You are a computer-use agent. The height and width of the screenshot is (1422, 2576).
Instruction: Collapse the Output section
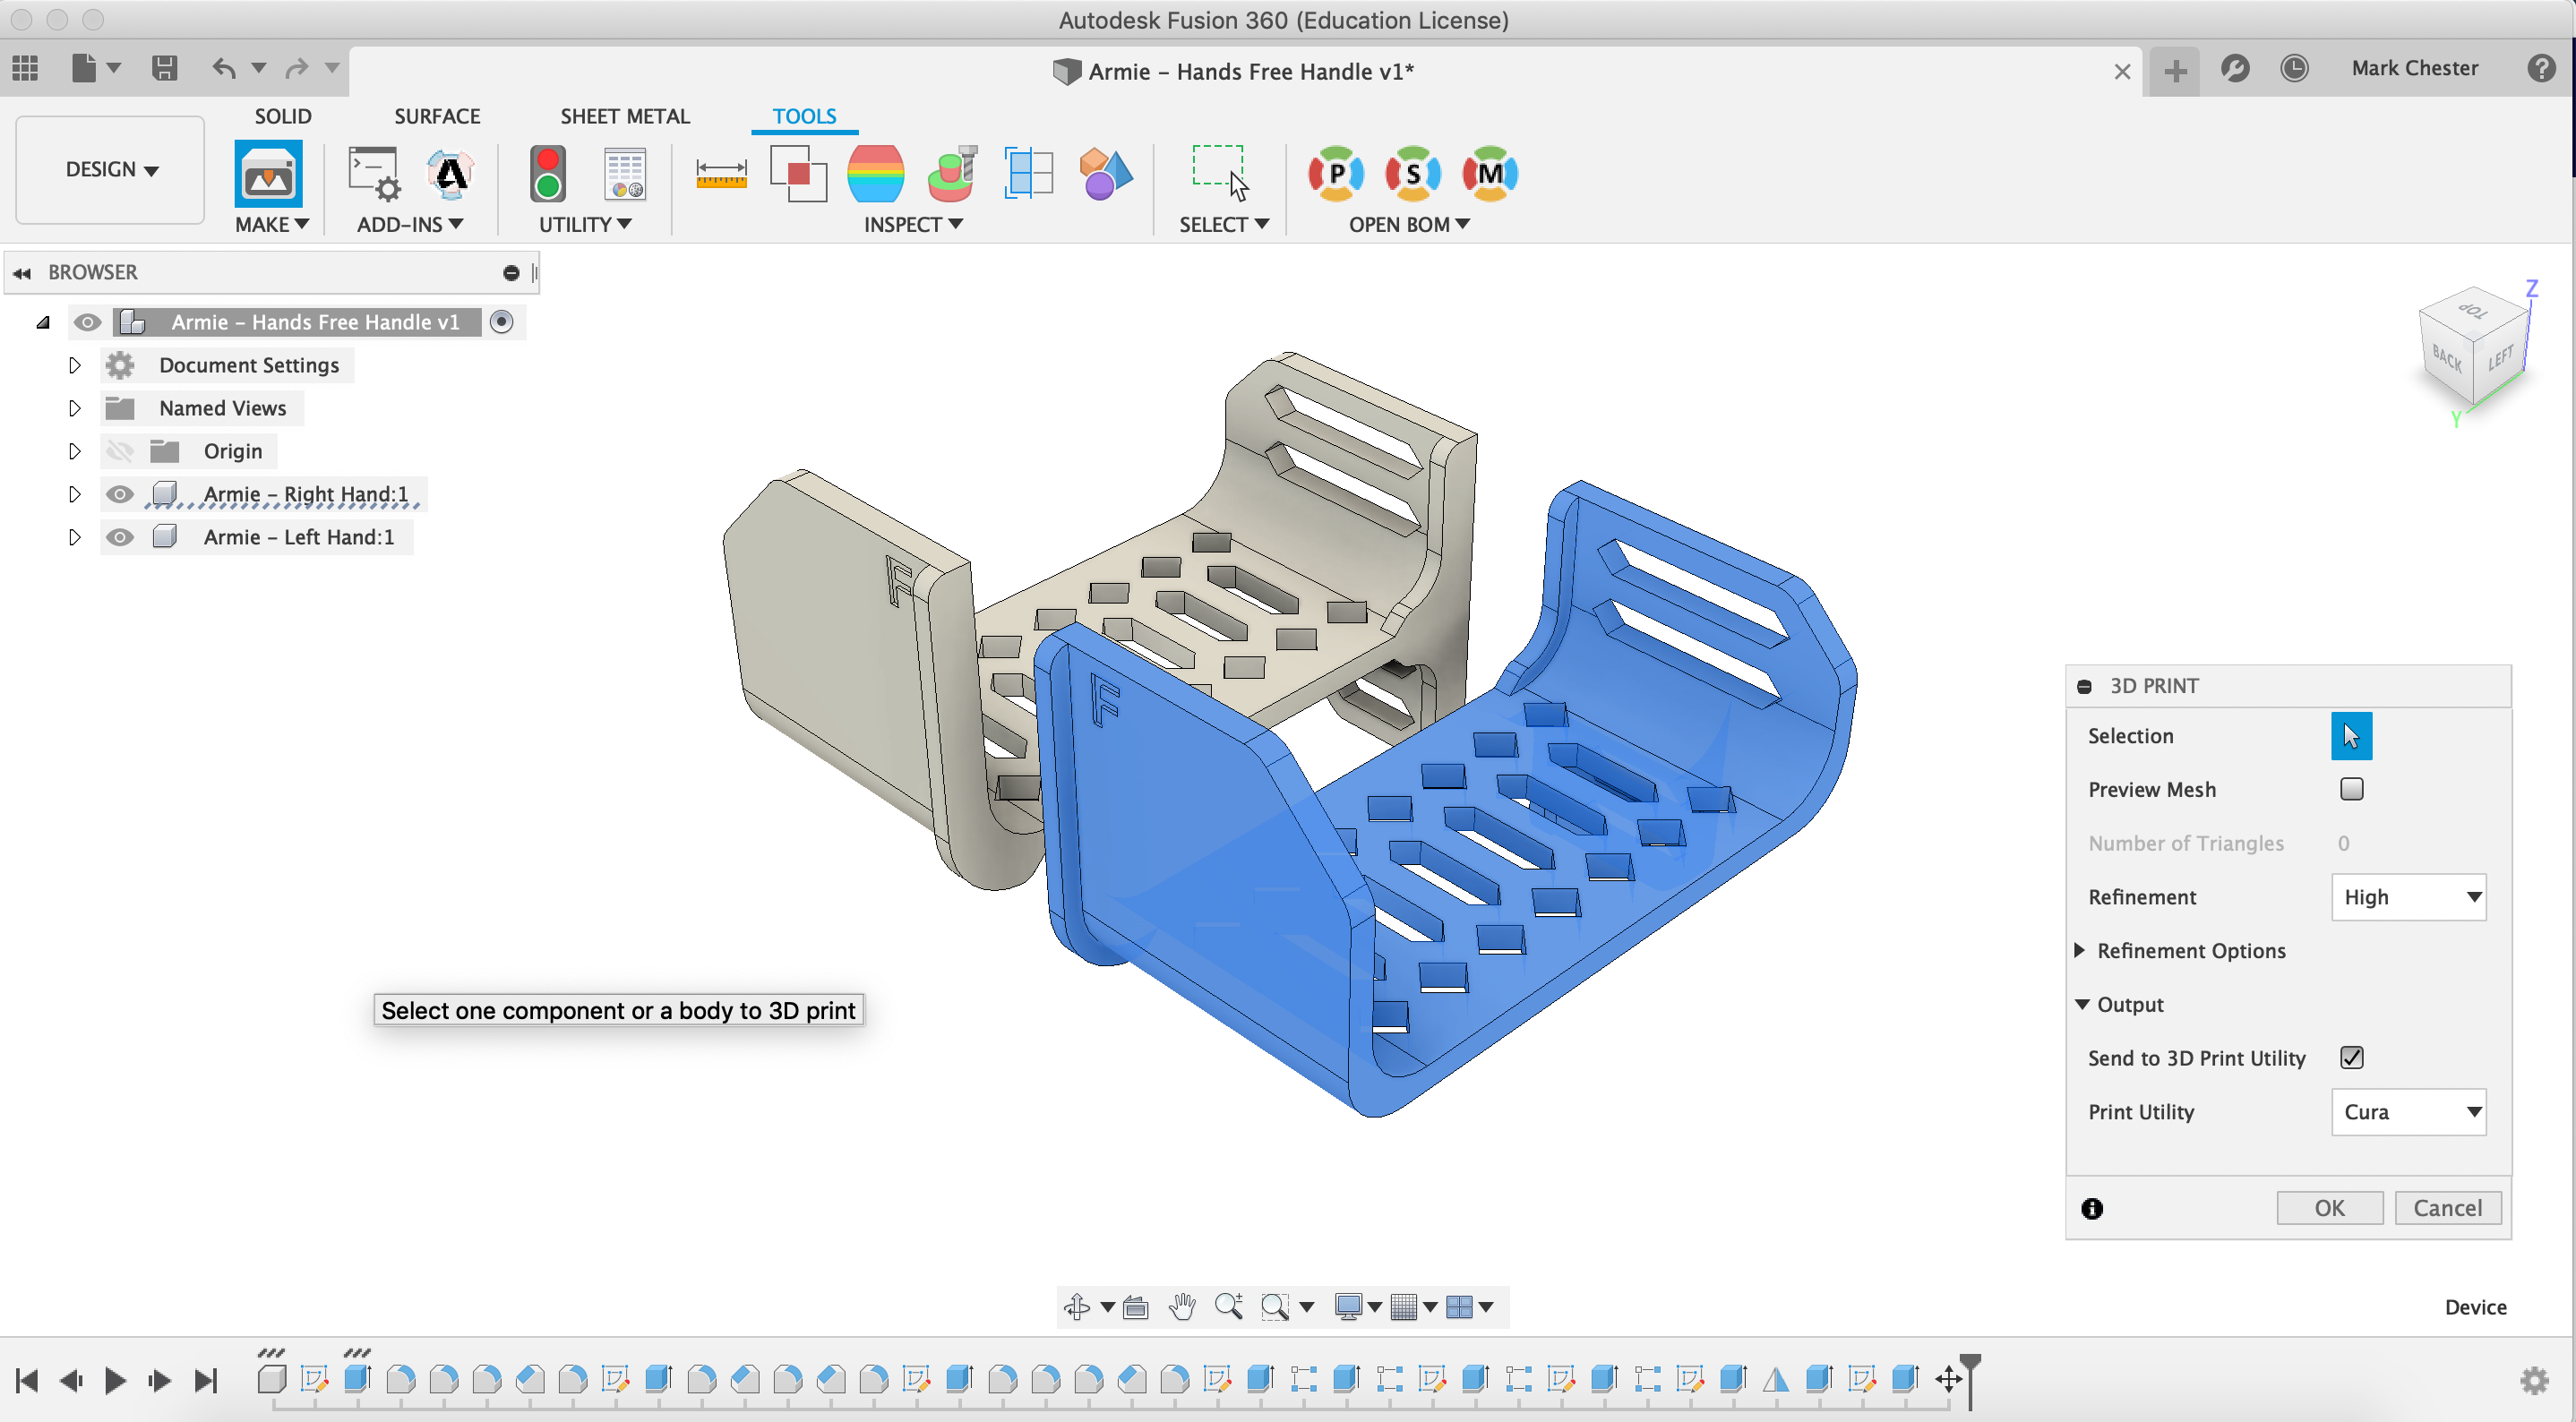pos(2082,1004)
